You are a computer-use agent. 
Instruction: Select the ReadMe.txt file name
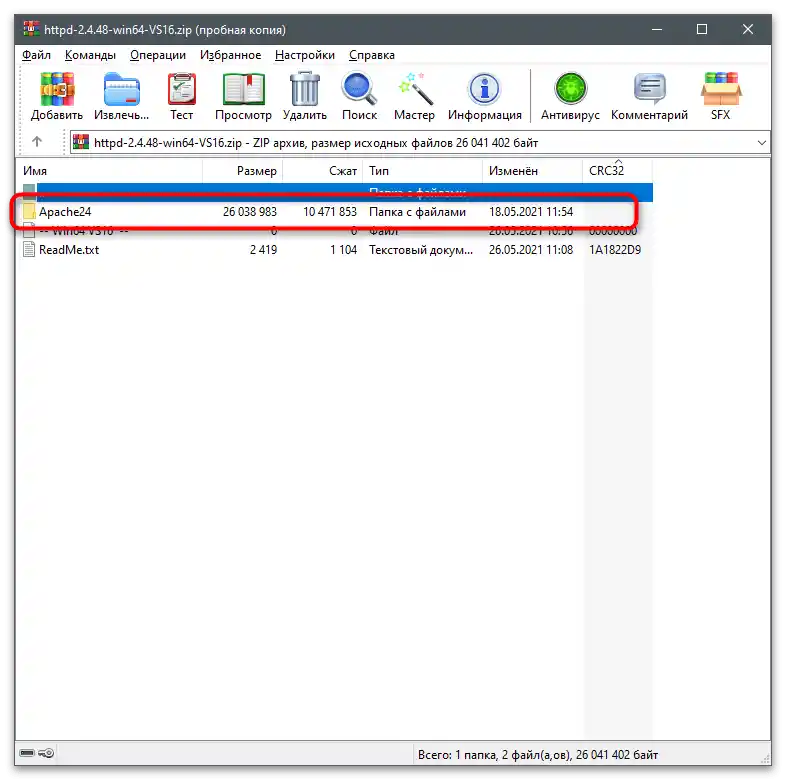[x=69, y=250]
